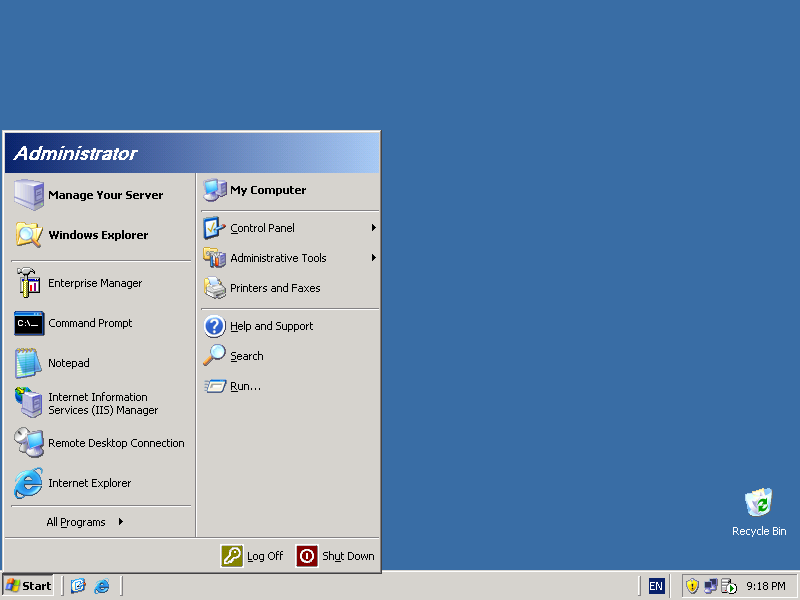Expand the Control Panel submenu arrow

(373, 228)
